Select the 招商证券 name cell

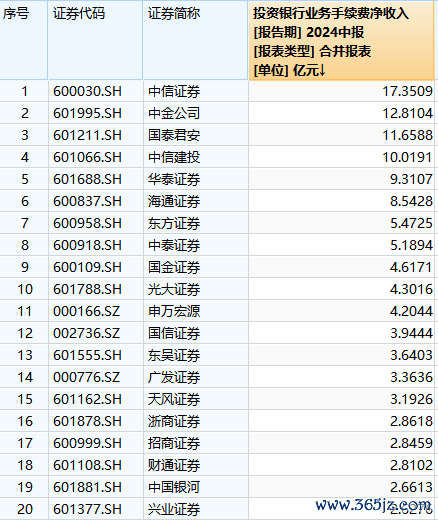pos(195,443)
